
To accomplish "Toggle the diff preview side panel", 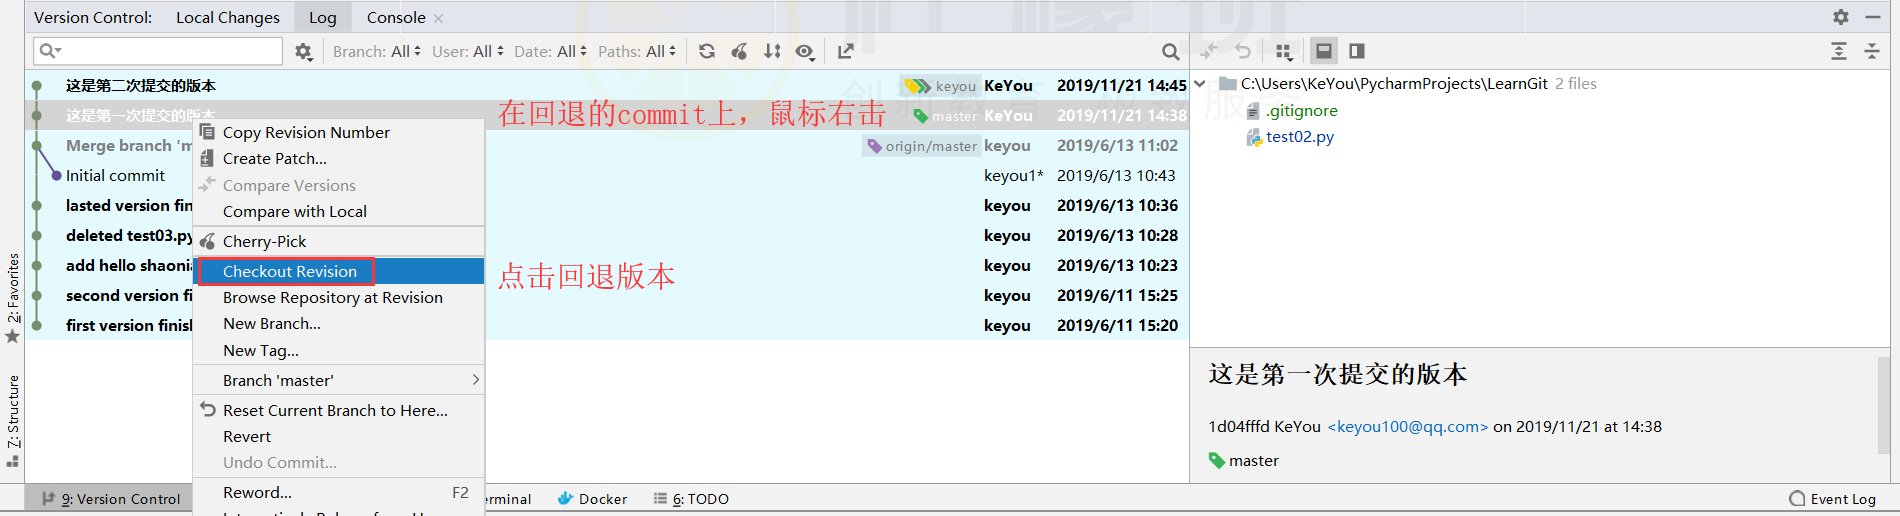I will 1357,51.
